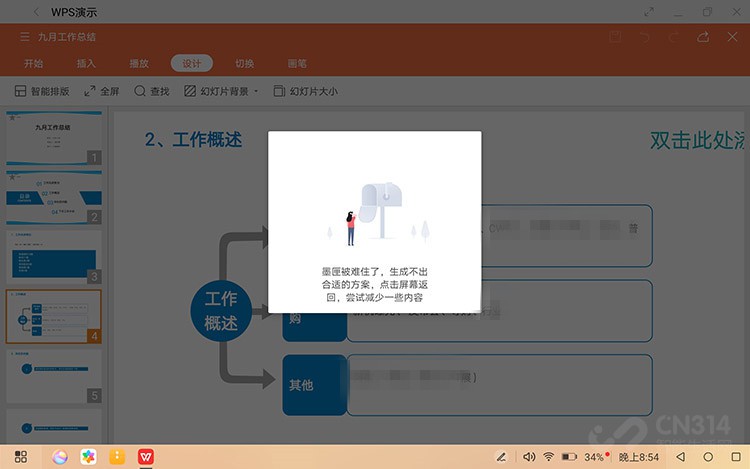Click the slide title 2、工作概述

(x=193, y=140)
